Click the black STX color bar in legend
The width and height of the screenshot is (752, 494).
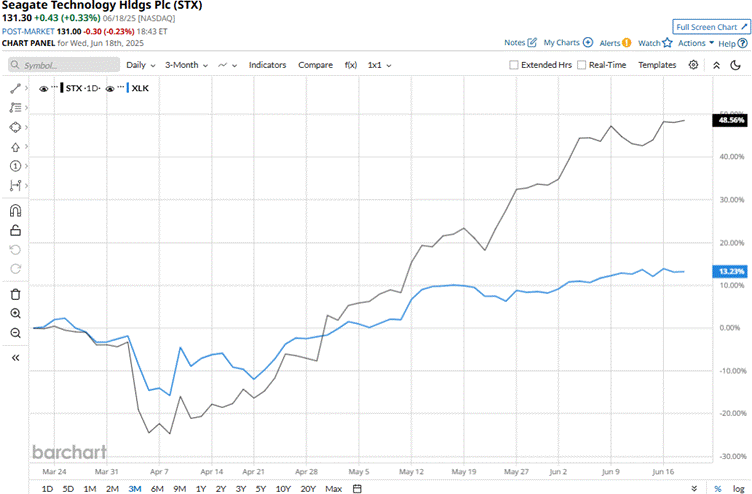pos(62,88)
